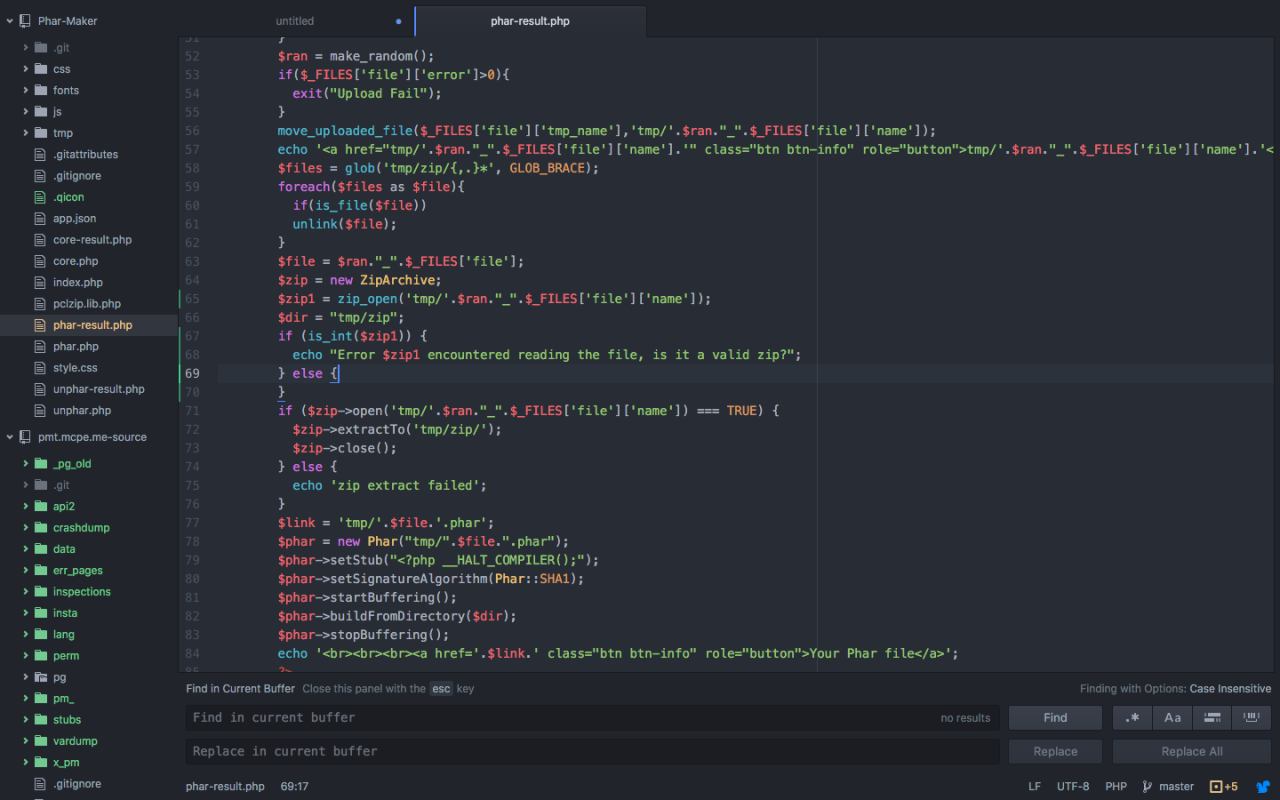Click the $zip->close(); line
Viewport: 1280px width, 800px height.
click(344, 448)
